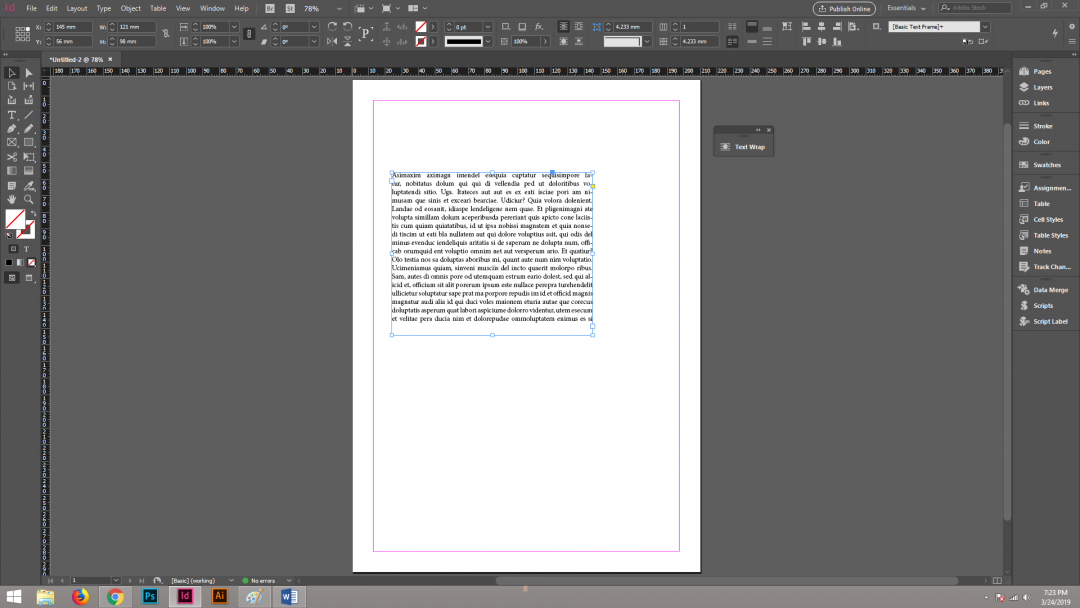Open the Text Wrap floating panel
The image size is (1080, 608).
744,147
